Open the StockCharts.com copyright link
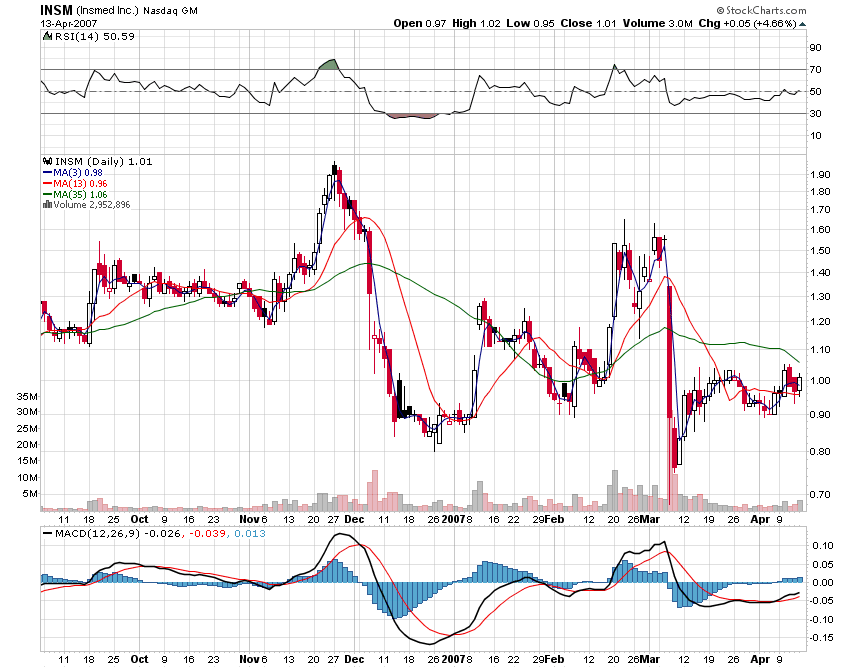 [x=761, y=10]
